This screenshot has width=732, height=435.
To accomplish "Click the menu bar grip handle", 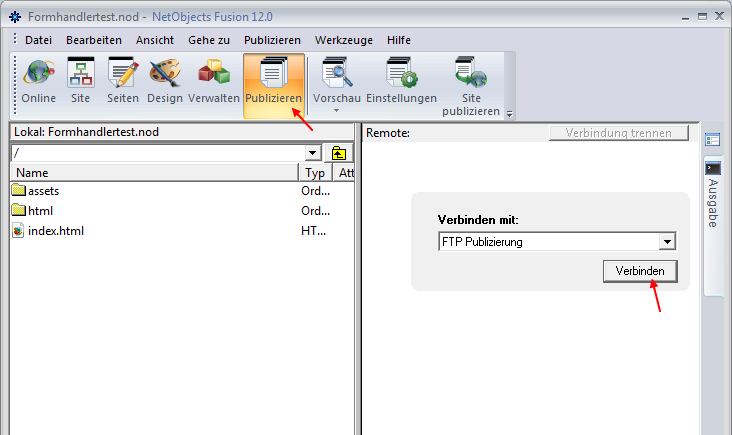I will 15,39.
